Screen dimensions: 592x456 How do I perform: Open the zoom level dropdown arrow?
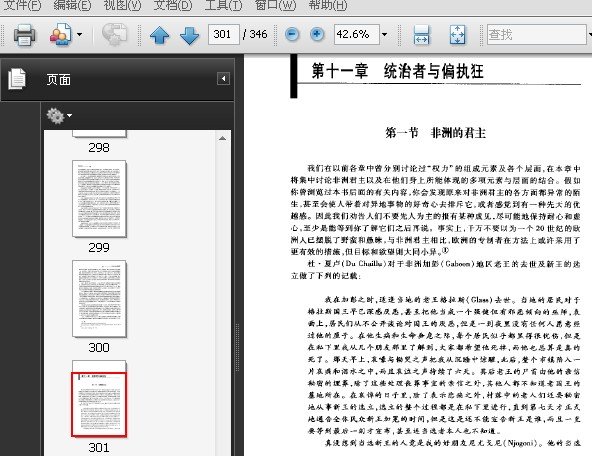(x=384, y=35)
